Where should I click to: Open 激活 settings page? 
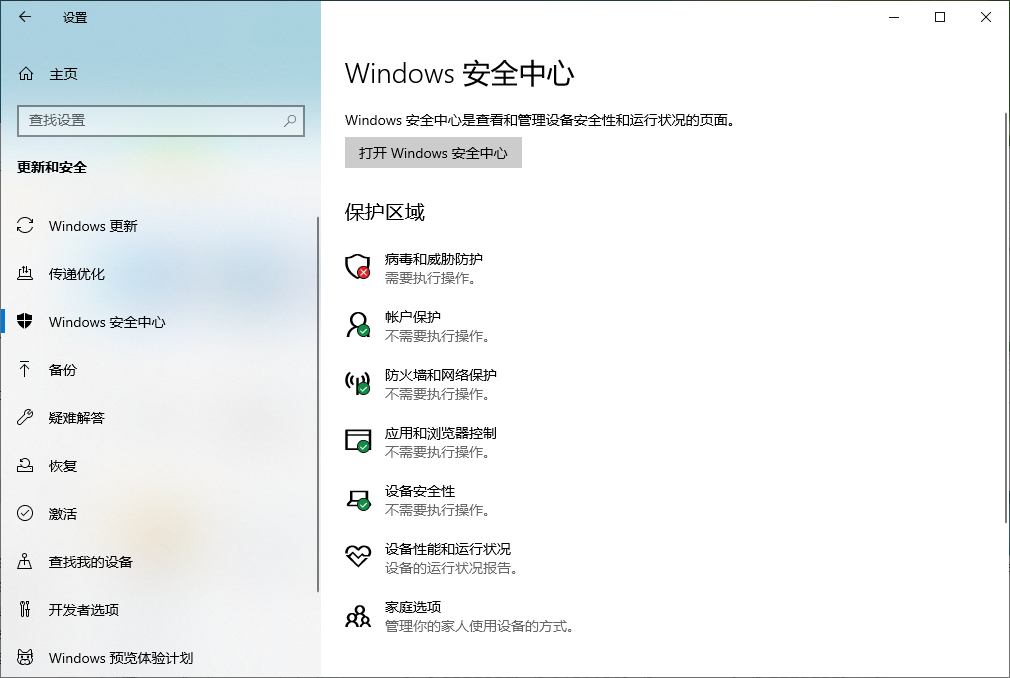[x=62, y=514]
